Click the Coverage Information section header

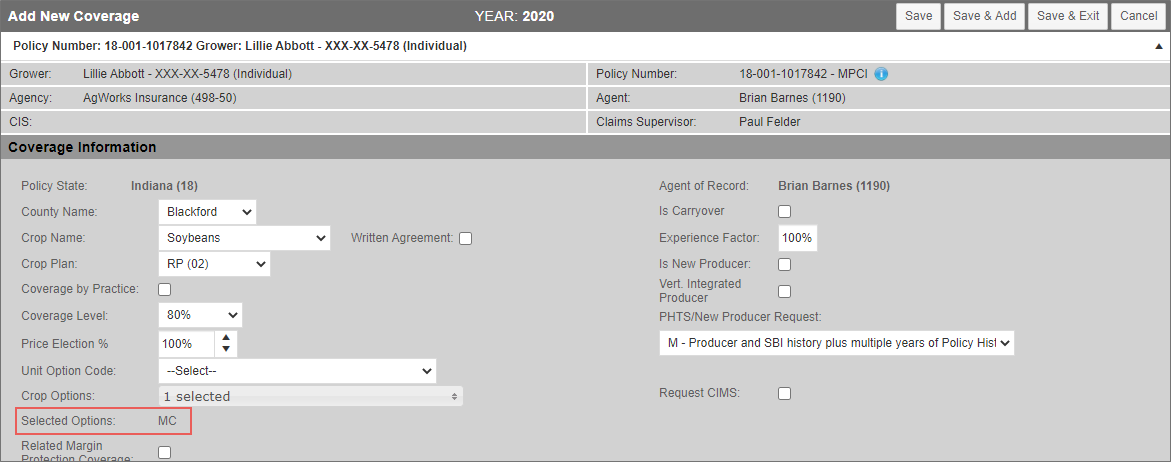coord(586,147)
